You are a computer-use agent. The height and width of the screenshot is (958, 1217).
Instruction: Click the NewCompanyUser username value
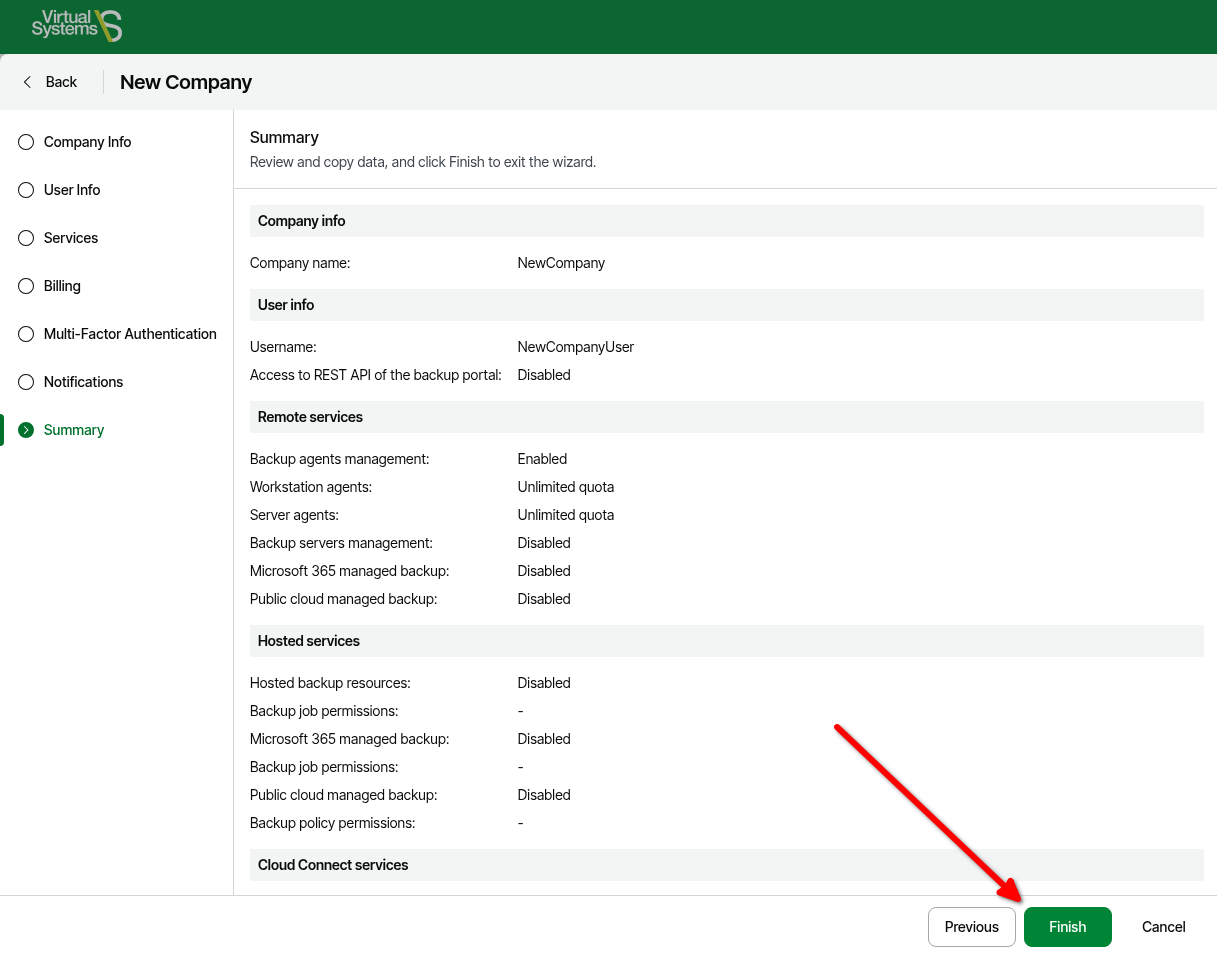[575, 347]
